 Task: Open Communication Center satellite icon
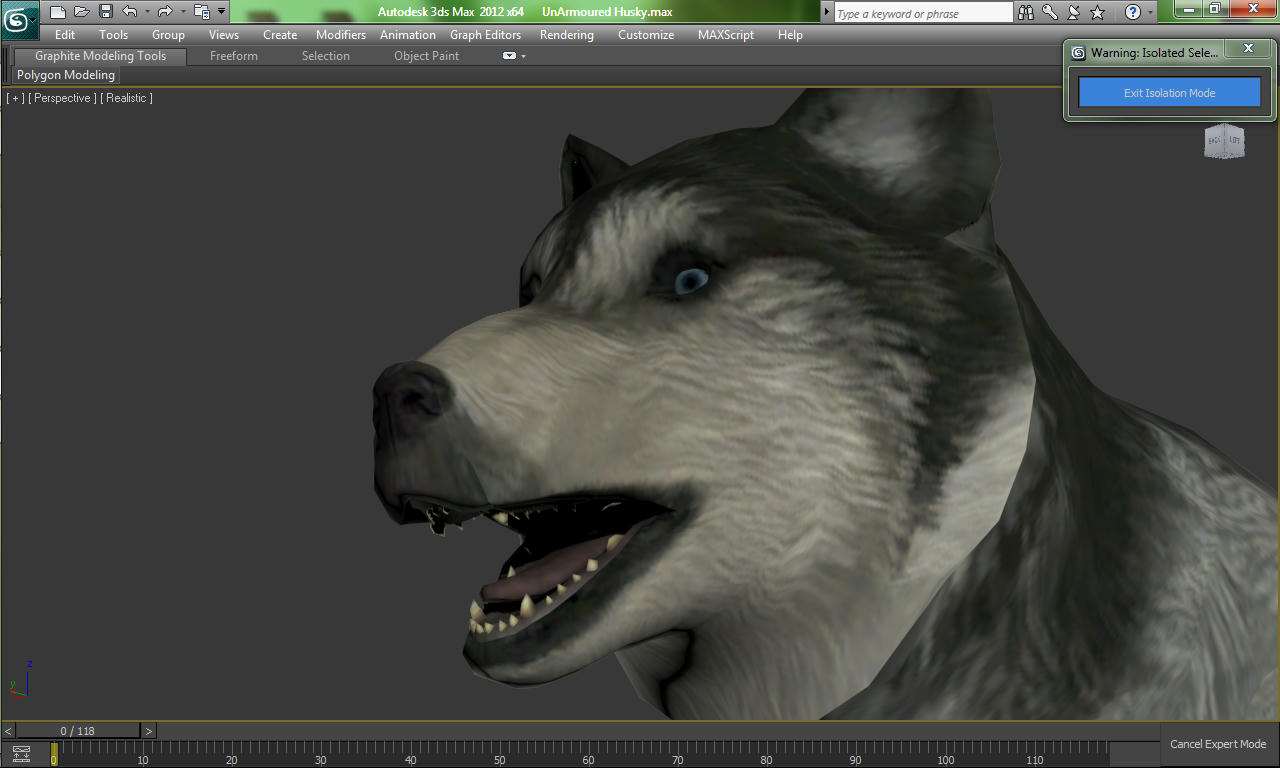1074,12
